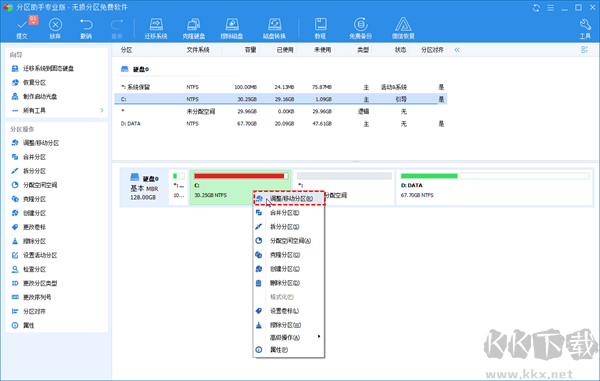Viewport: 600px width, 381px height.
Task: Select 克隆分区 in the context menu
Action: pos(289,255)
